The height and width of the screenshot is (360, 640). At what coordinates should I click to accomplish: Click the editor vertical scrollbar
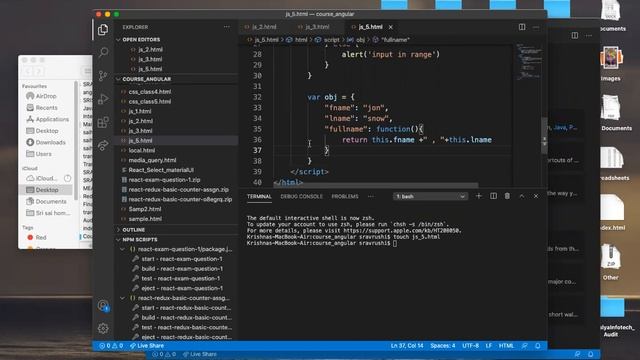tap(544, 136)
